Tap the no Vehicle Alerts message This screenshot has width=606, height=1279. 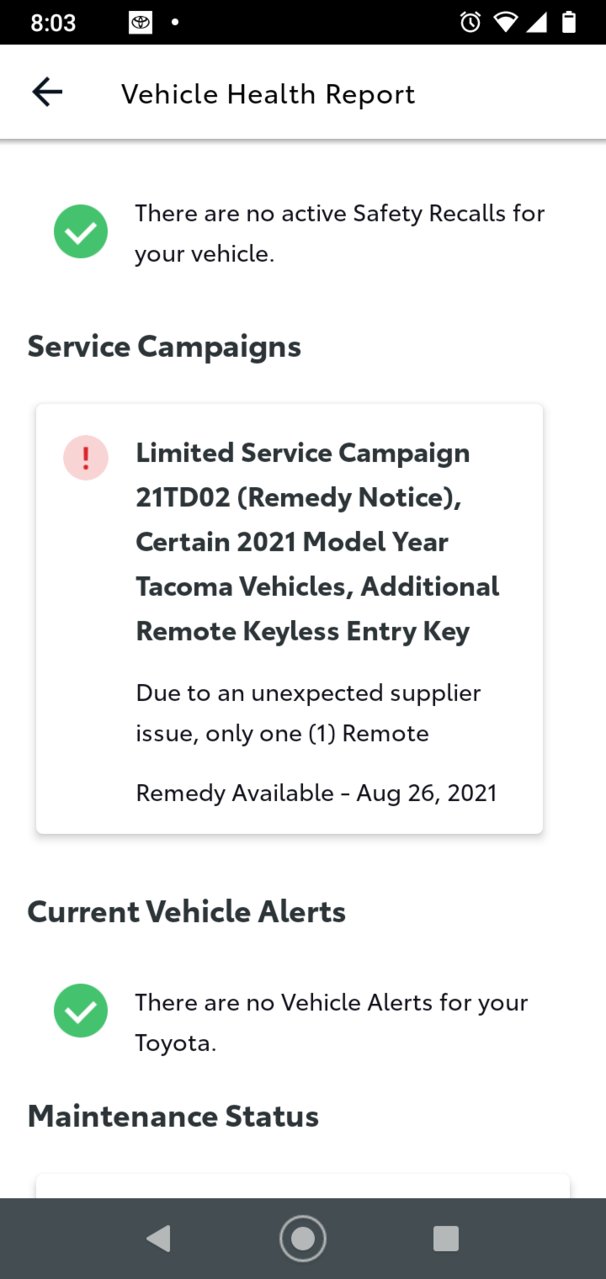point(331,1022)
